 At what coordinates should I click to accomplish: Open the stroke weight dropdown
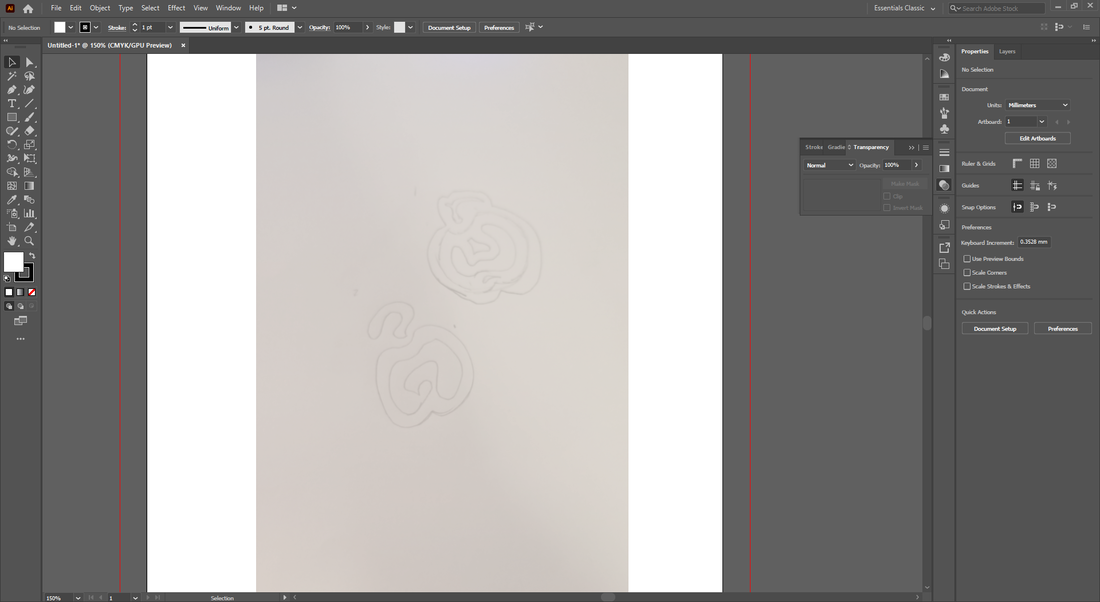tap(170, 27)
